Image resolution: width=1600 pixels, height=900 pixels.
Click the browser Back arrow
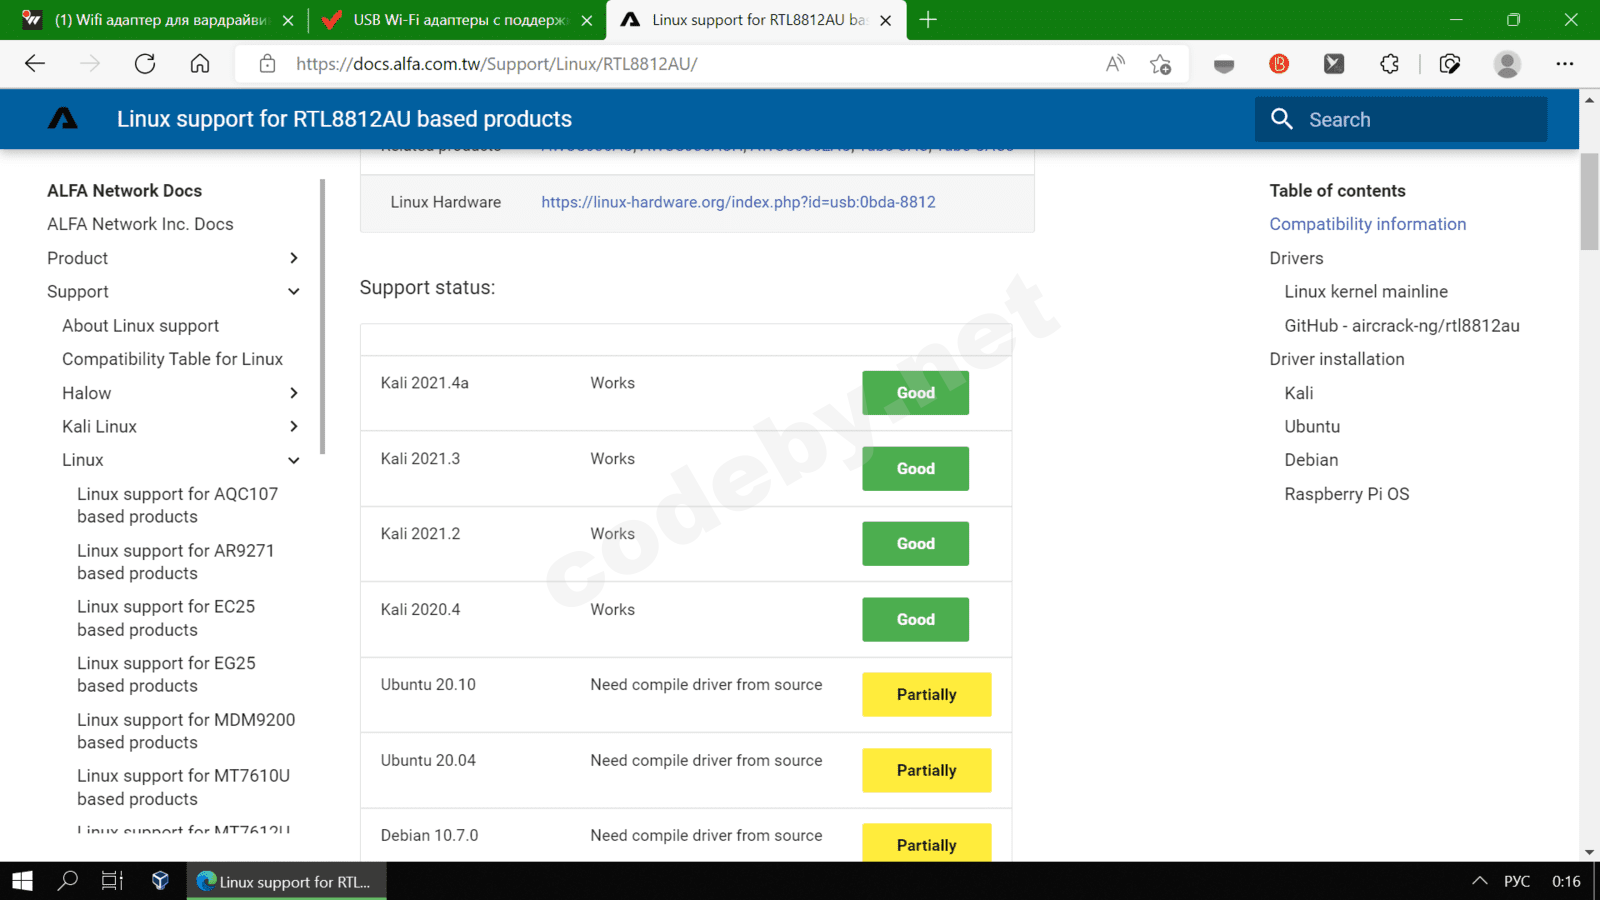point(35,64)
